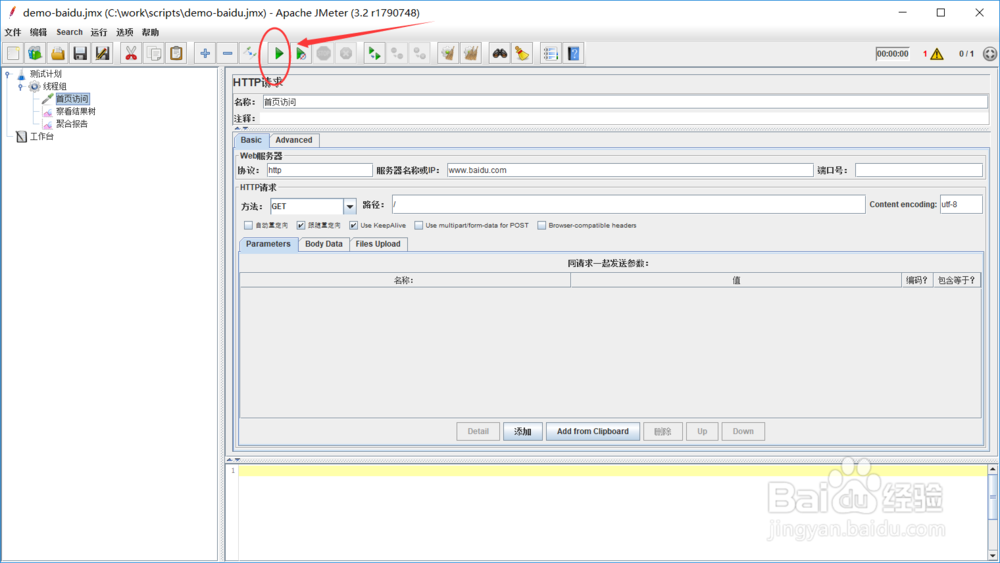The image size is (1000, 563).
Task: Collapse all nodes with minus icon
Action: pos(227,54)
